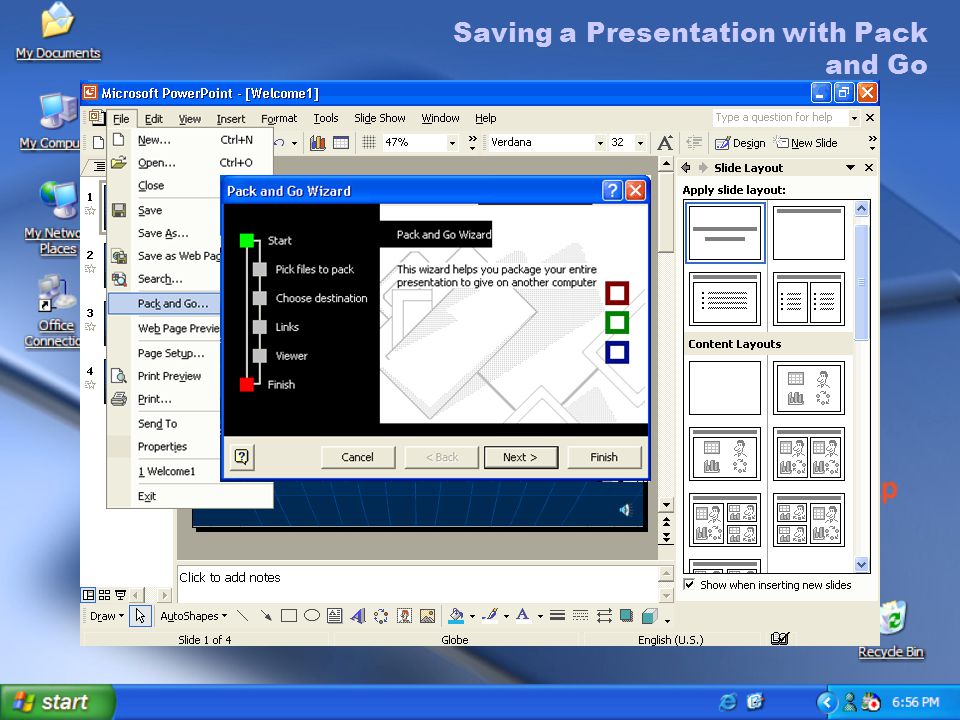Viewport: 960px width, 720px height.
Task: Click the Line Color brush icon
Action: click(489, 615)
